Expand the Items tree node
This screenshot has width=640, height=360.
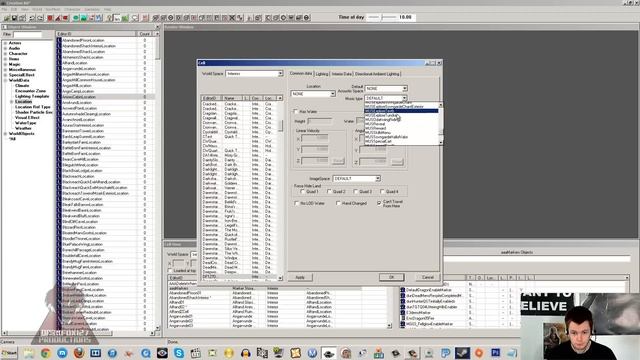coord(6,59)
